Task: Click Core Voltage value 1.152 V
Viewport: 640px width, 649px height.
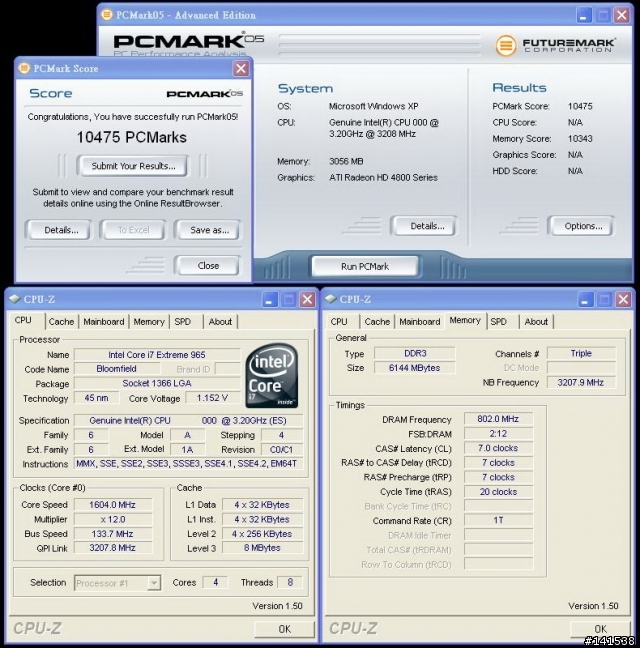Action: coord(212,398)
